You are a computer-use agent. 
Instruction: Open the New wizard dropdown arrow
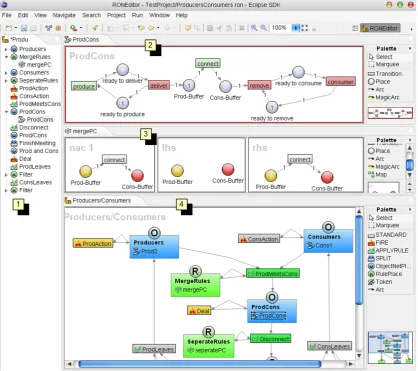point(15,28)
